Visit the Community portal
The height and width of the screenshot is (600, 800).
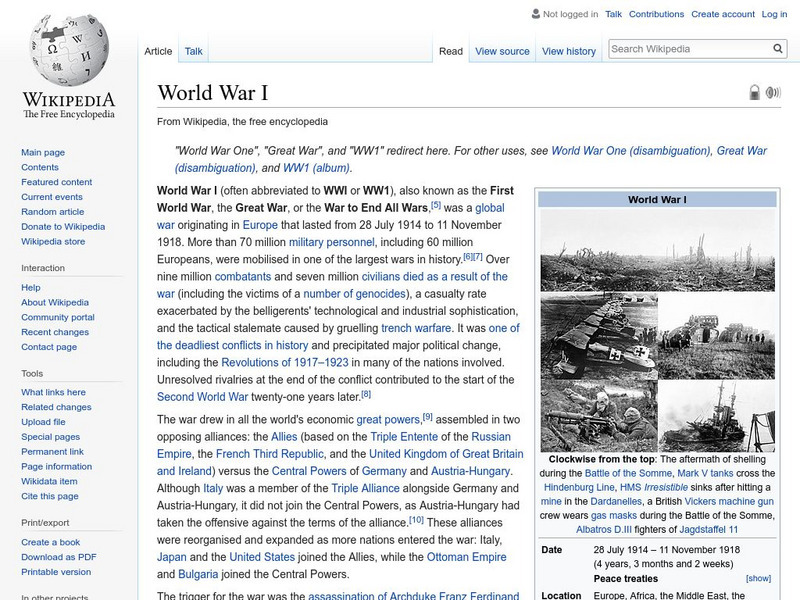(x=58, y=317)
